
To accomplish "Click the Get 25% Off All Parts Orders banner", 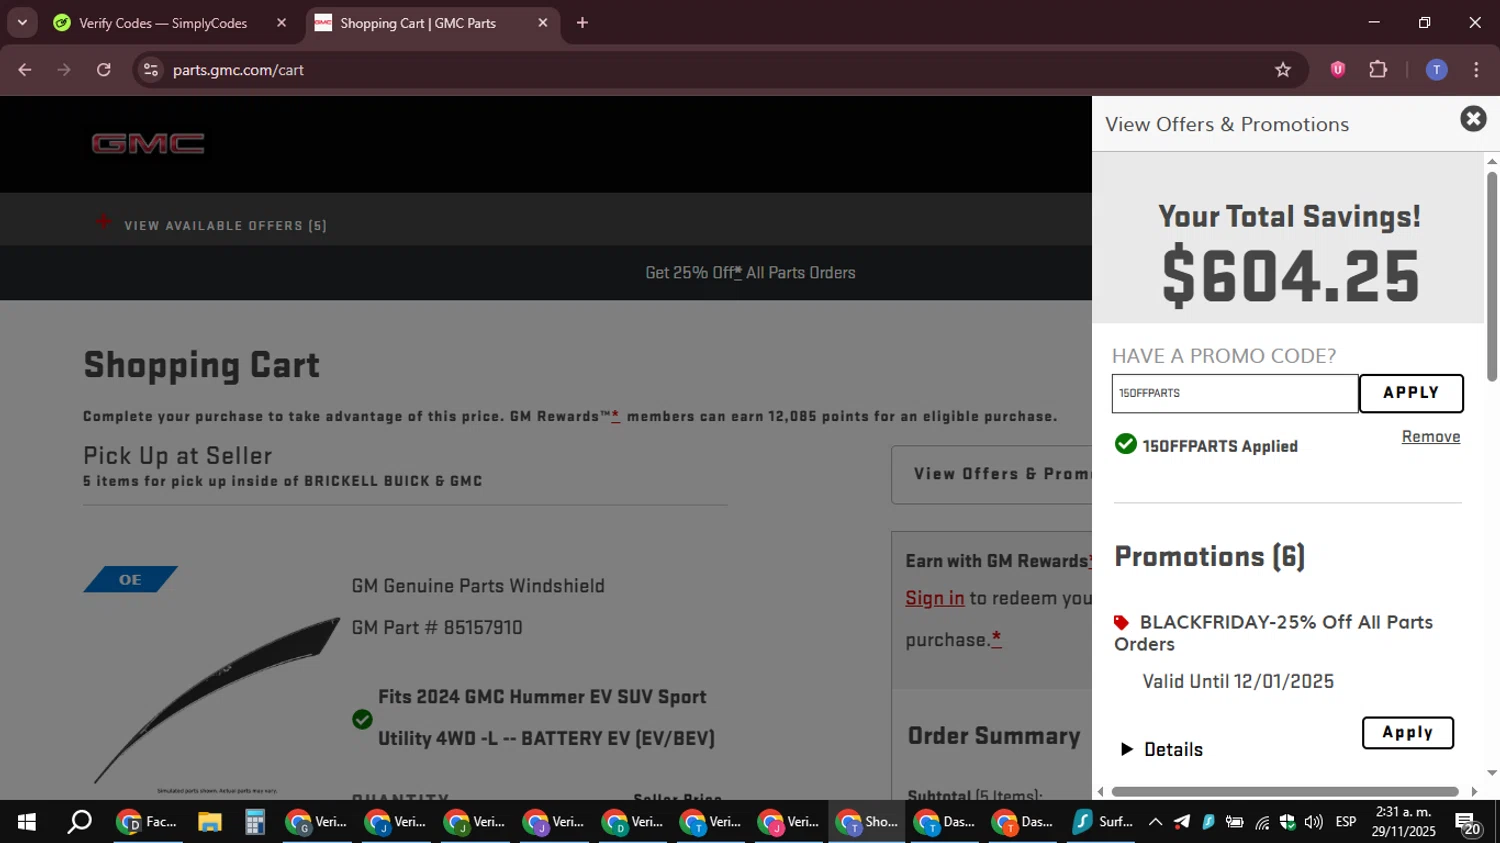I will [750, 272].
